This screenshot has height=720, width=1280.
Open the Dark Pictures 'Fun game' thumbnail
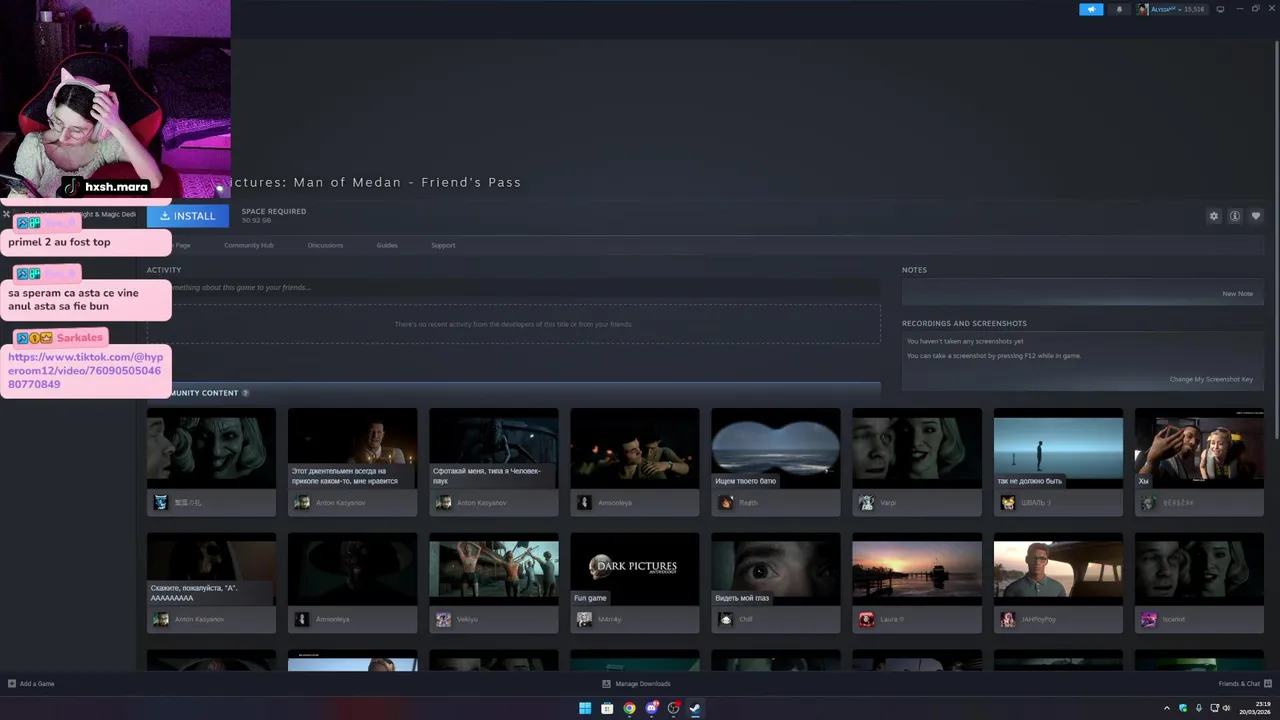634,569
